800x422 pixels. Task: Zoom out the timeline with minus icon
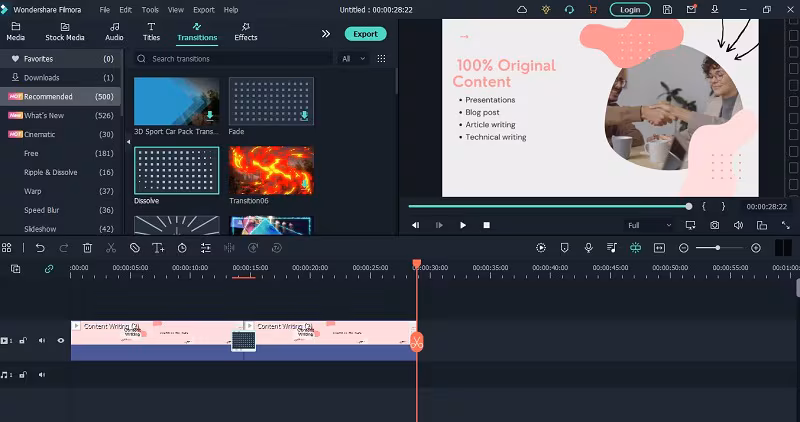(x=684, y=248)
